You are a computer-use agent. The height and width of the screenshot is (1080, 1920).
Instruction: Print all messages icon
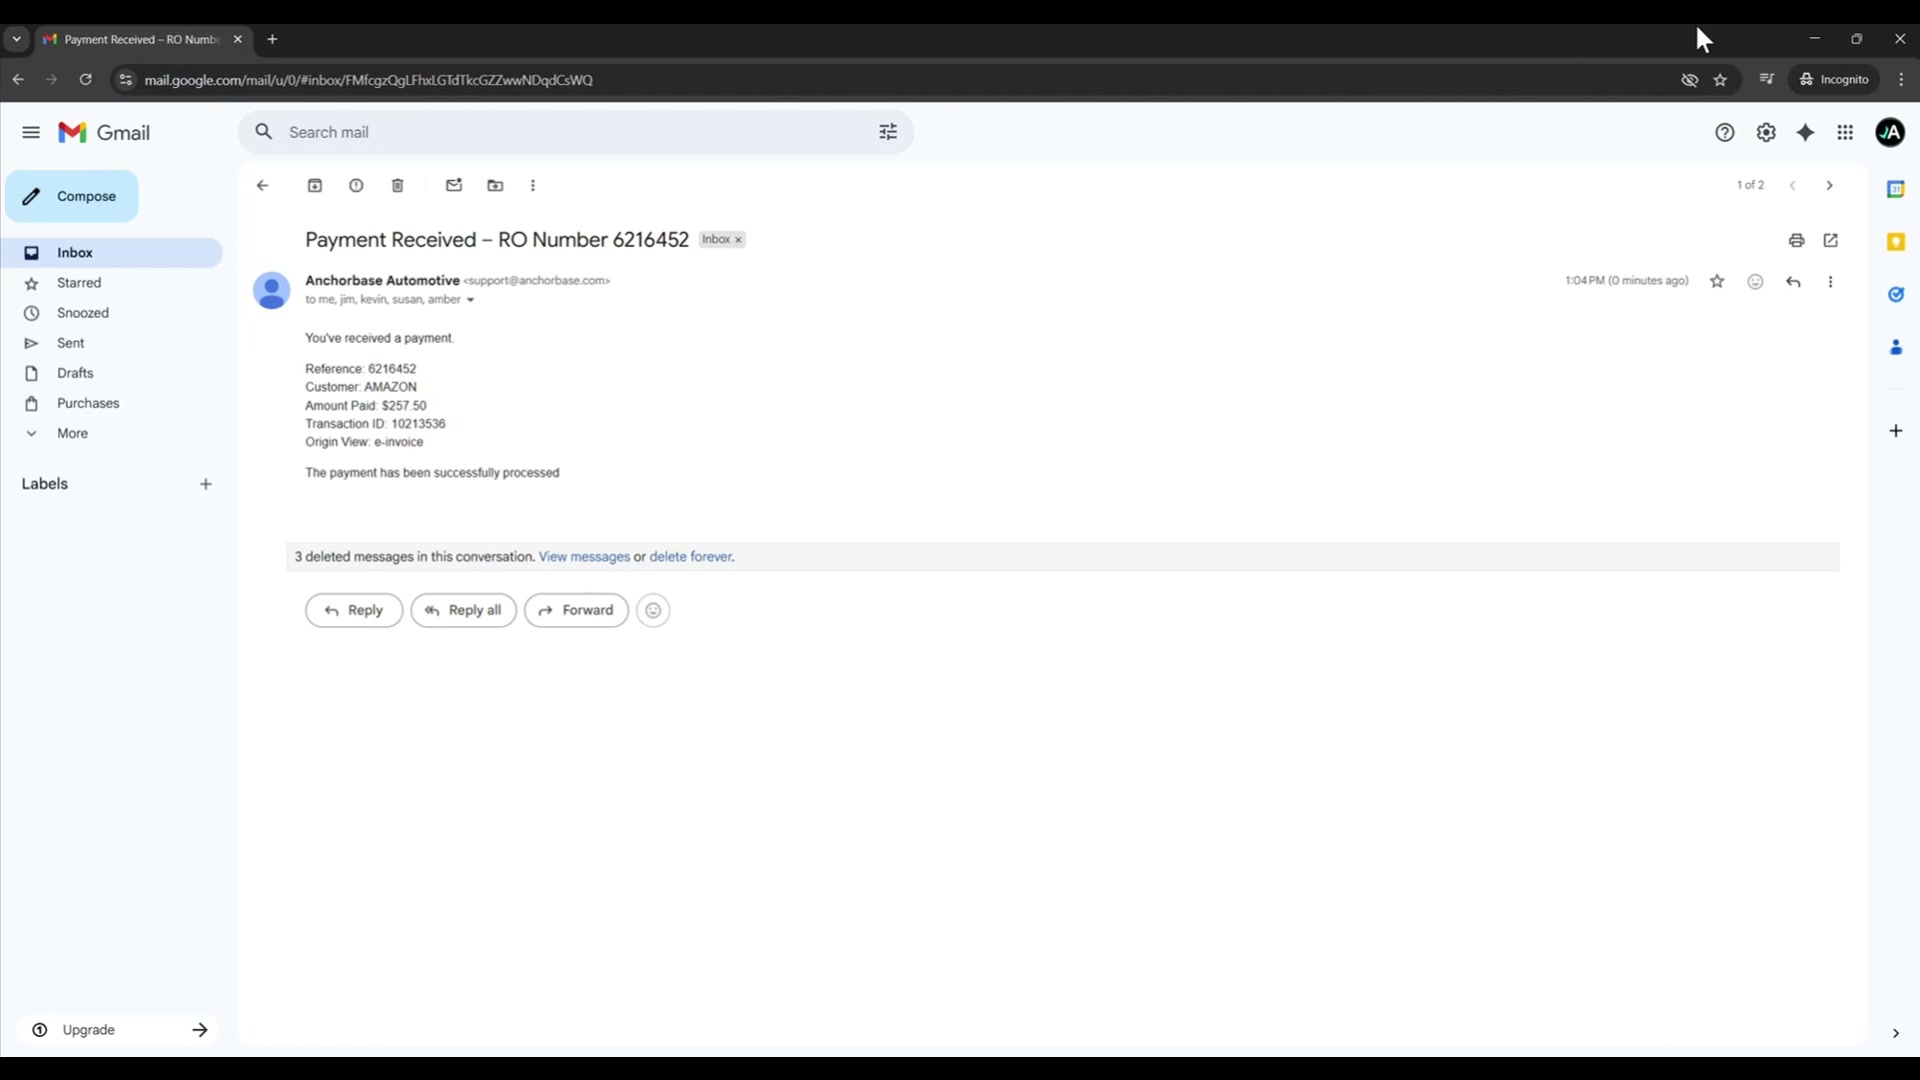[x=1797, y=240]
